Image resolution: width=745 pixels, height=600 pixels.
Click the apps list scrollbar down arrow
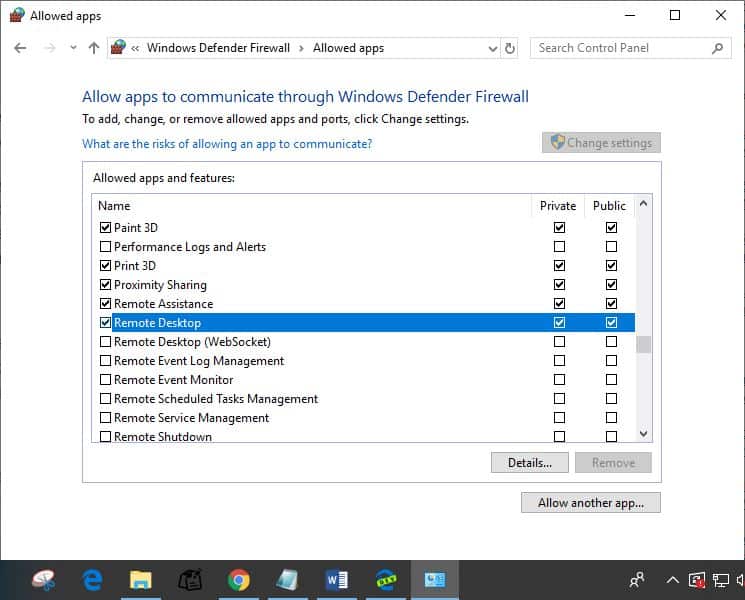click(x=643, y=434)
